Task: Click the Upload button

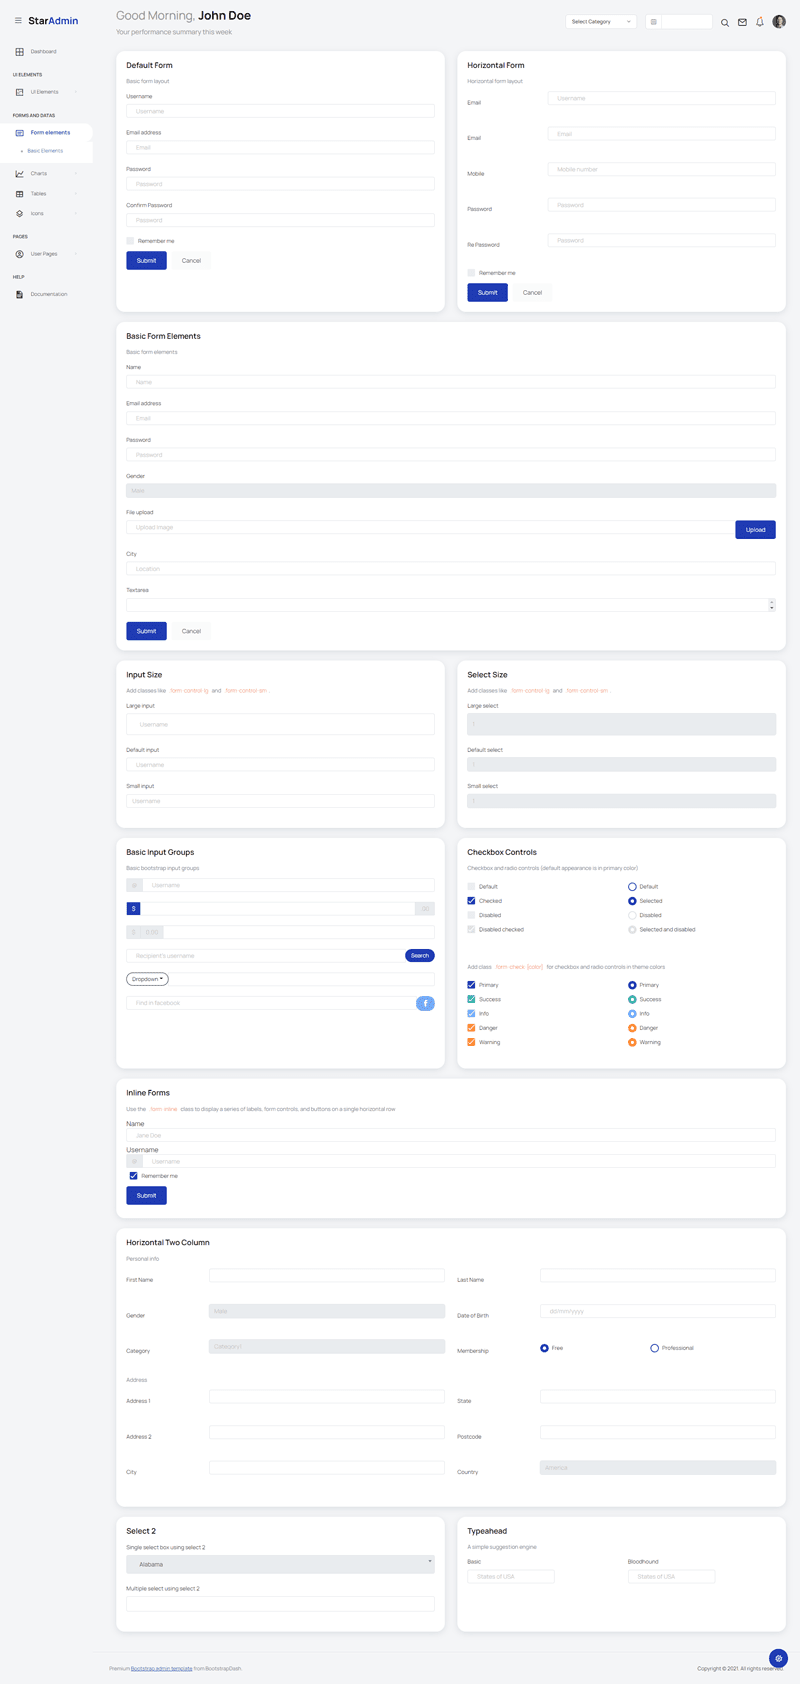Action: pyautogui.click(x=755, y=530)
